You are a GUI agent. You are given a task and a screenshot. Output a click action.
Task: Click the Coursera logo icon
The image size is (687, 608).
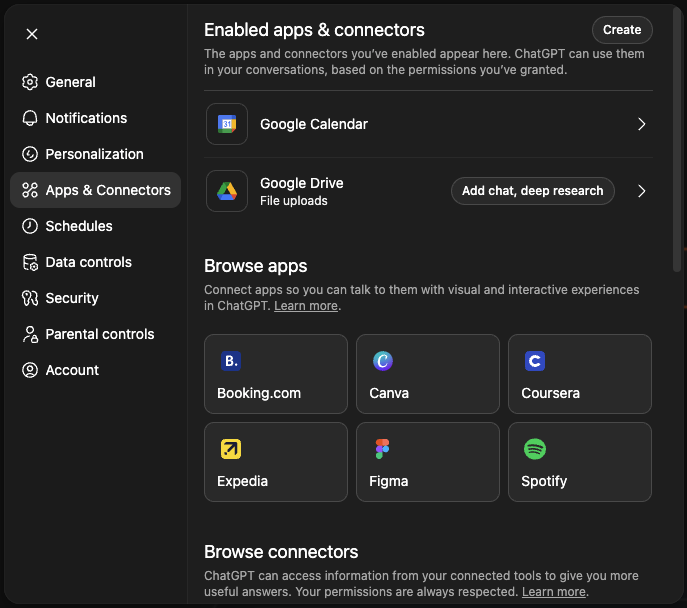pos(535,361)
